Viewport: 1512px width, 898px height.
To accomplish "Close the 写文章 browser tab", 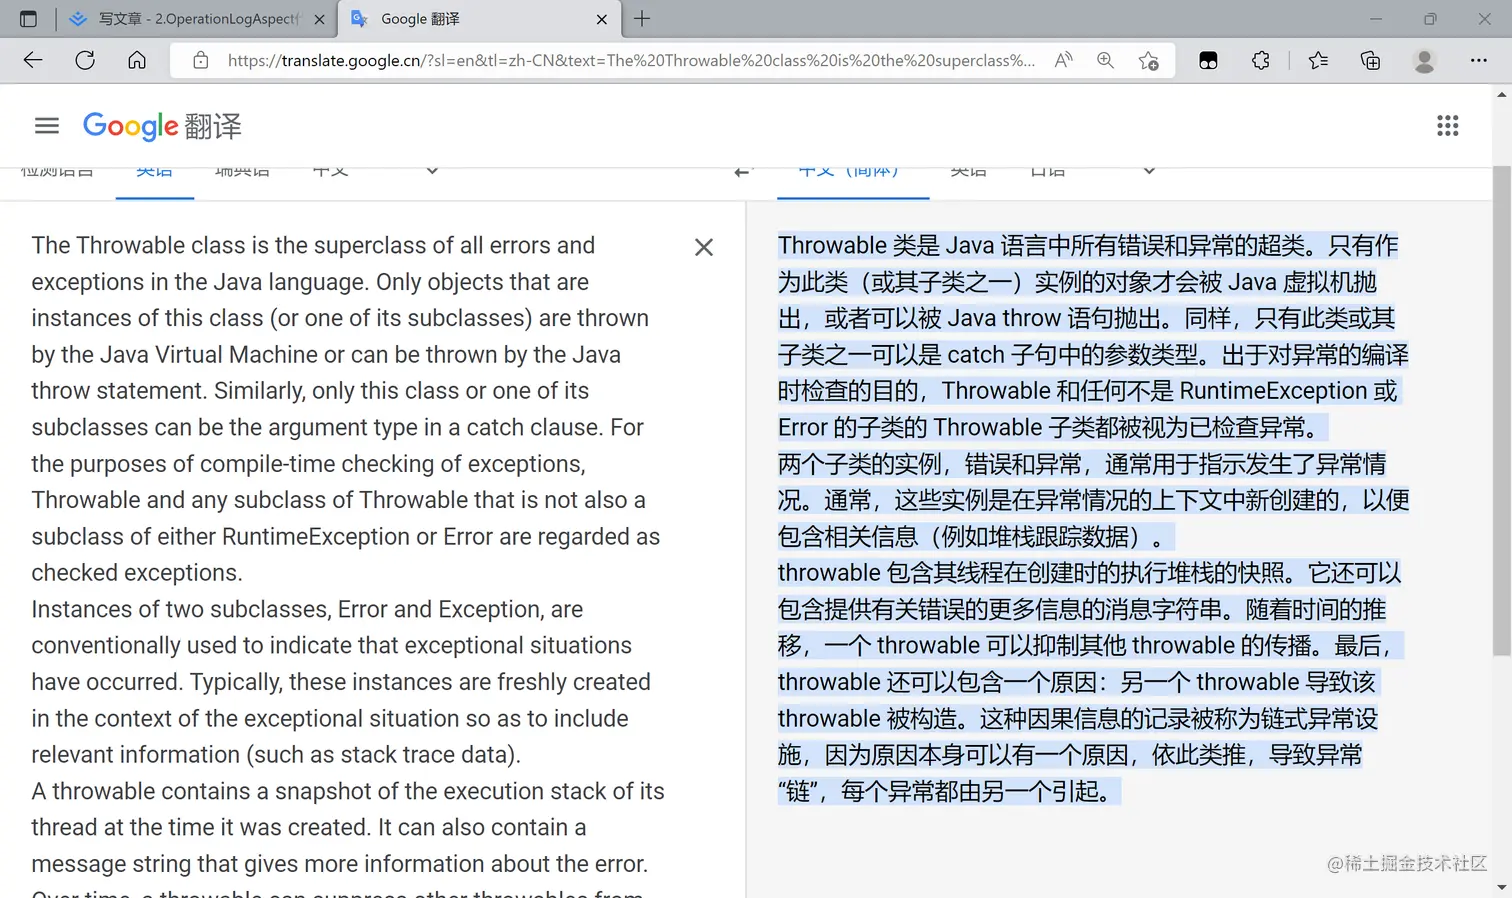I will coord(319,19).
